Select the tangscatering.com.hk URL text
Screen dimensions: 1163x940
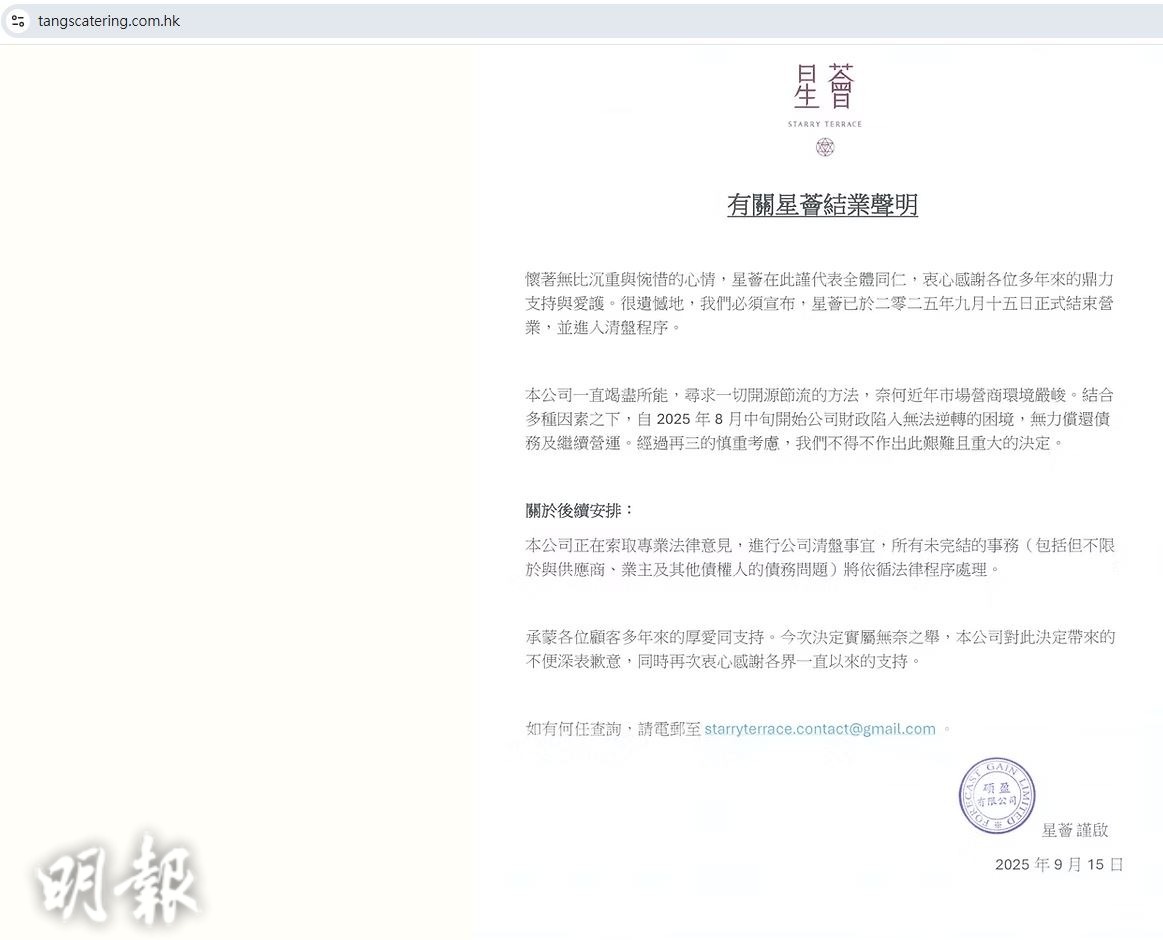[109, 21]
